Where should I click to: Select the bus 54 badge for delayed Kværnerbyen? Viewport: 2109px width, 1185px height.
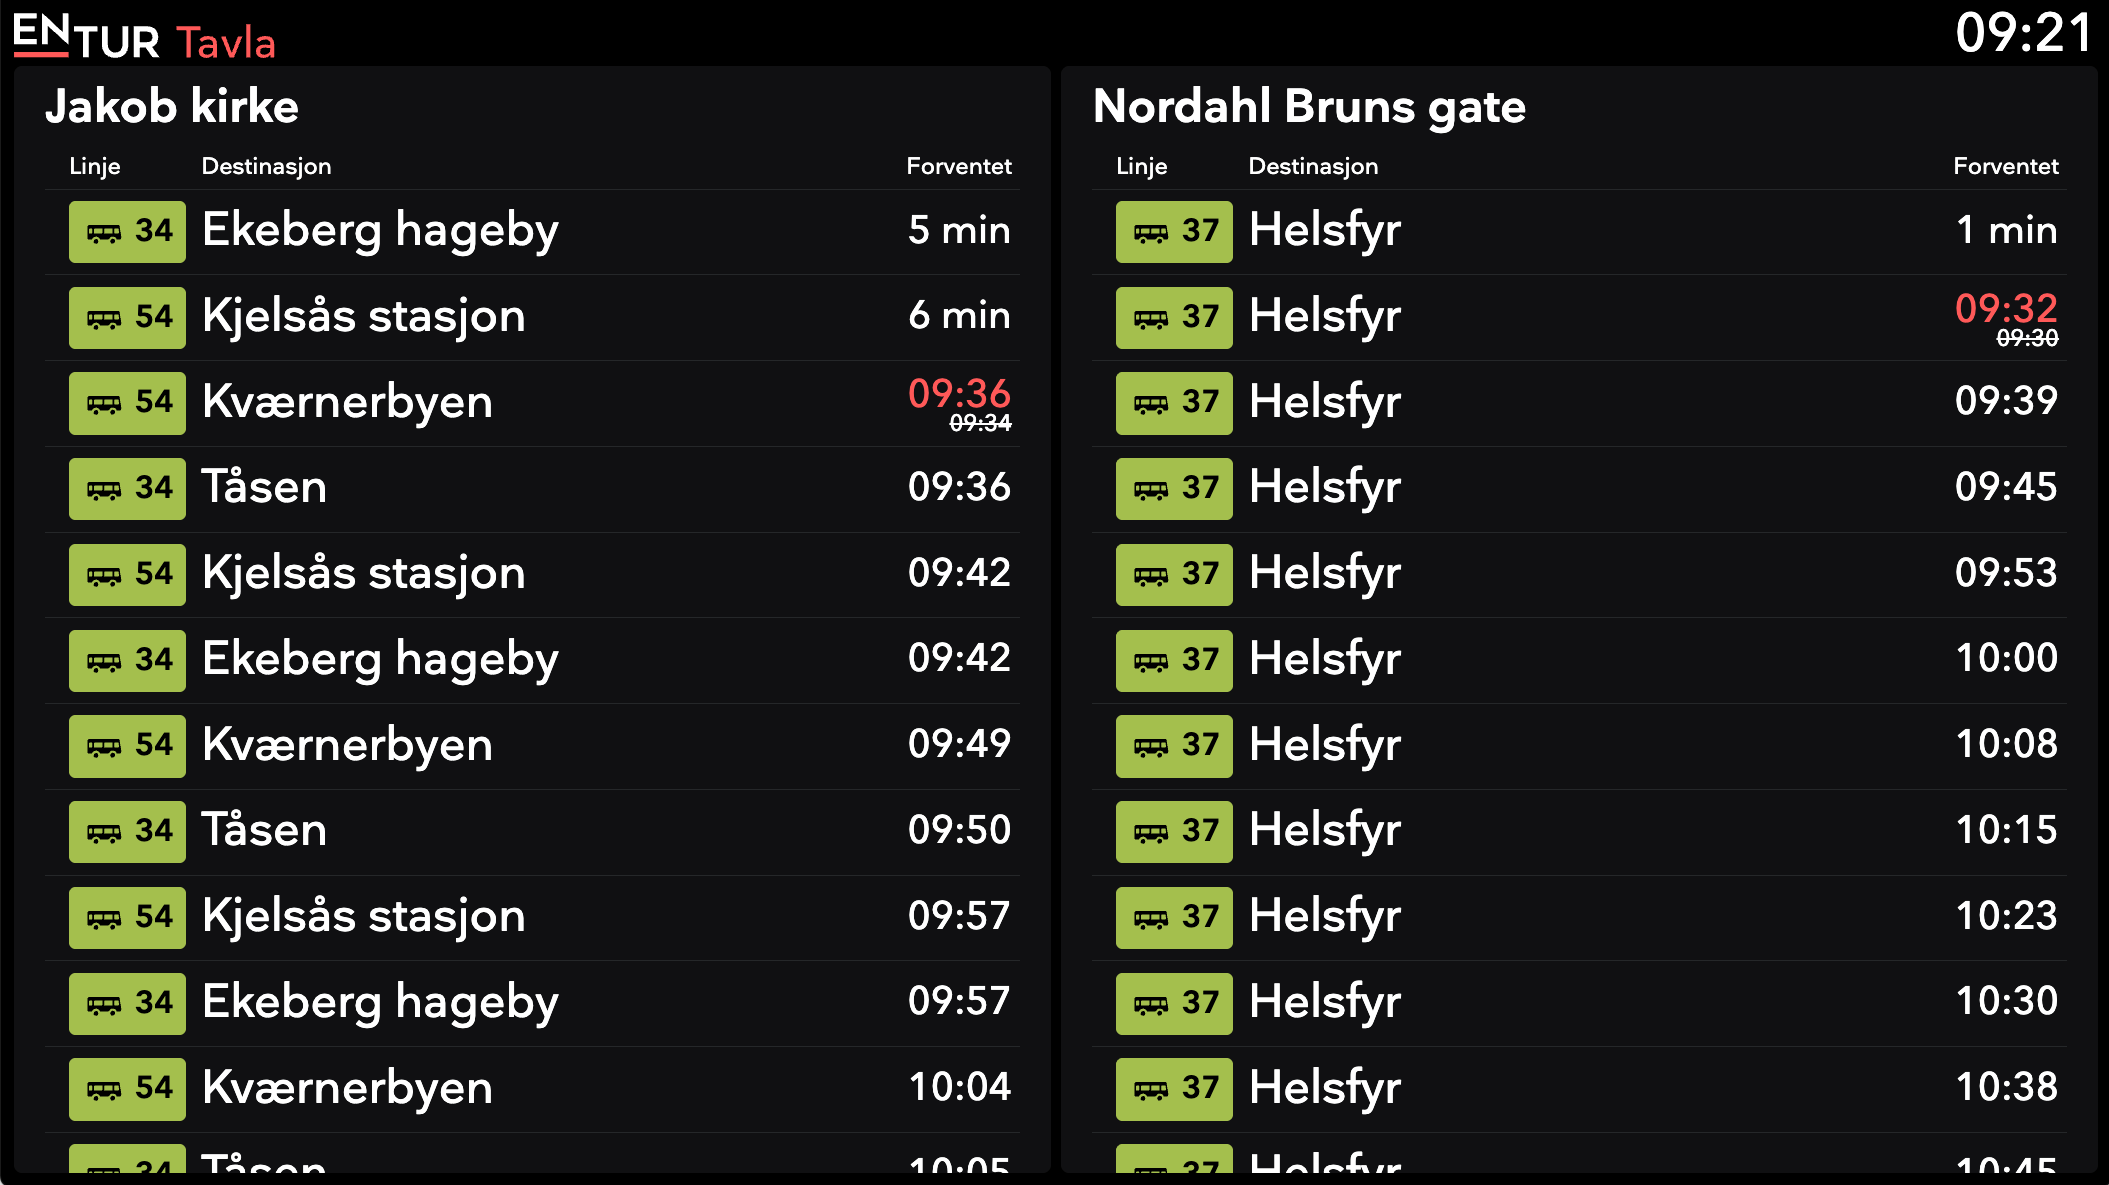point(127,403)
